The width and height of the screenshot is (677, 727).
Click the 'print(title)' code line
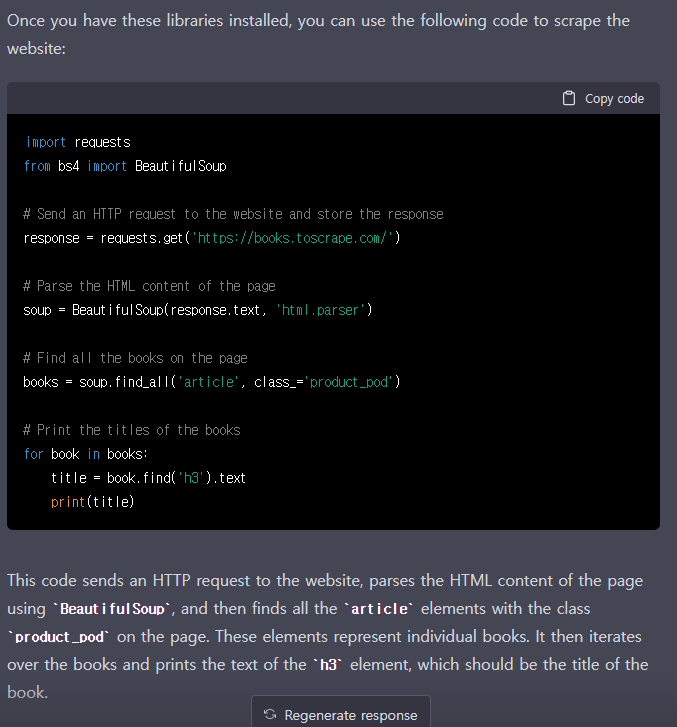pyautogui.click(x=93, y=502)
